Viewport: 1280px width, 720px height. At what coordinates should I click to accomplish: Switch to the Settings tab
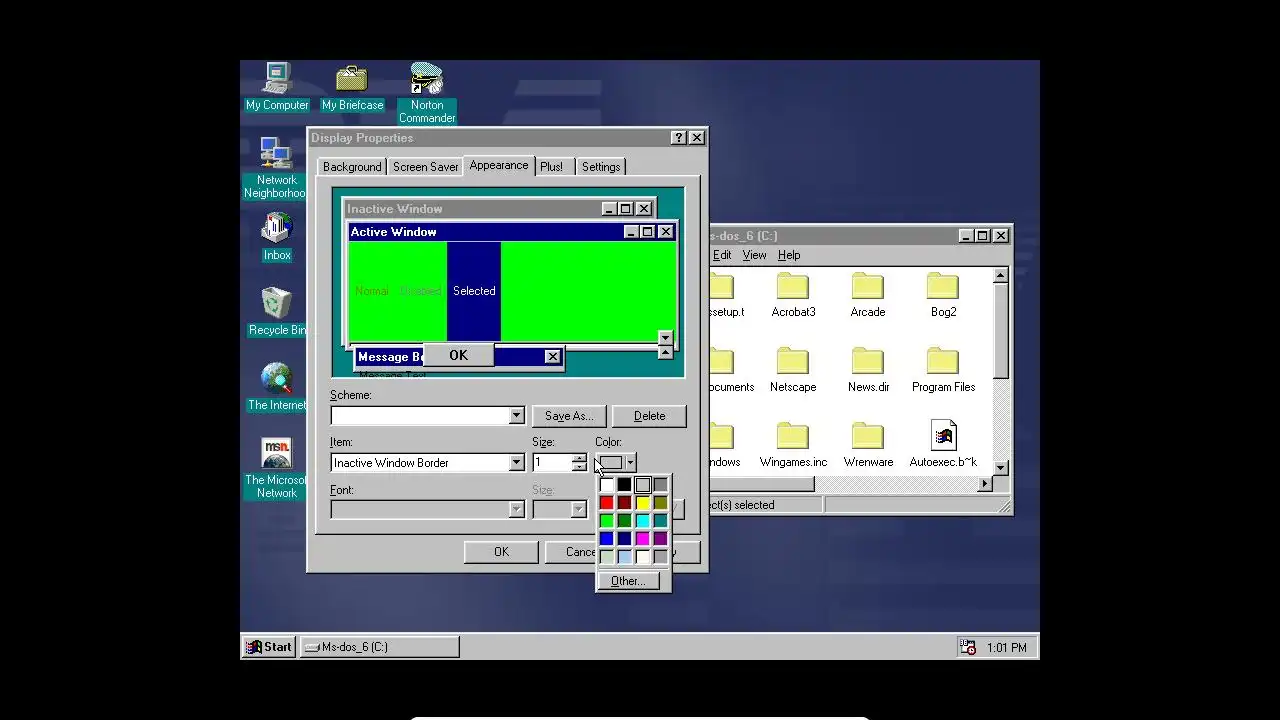601,167
